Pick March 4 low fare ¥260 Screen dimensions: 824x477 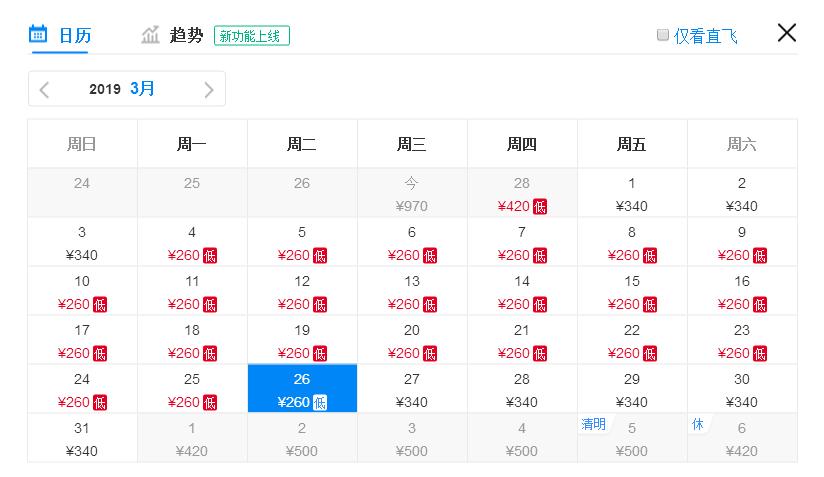coord(192,242)
